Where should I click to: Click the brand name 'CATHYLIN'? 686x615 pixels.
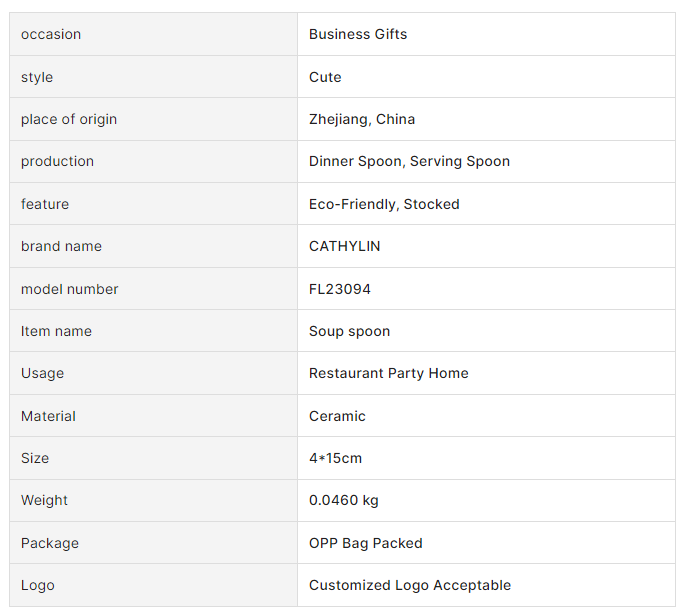coord(344,246)
